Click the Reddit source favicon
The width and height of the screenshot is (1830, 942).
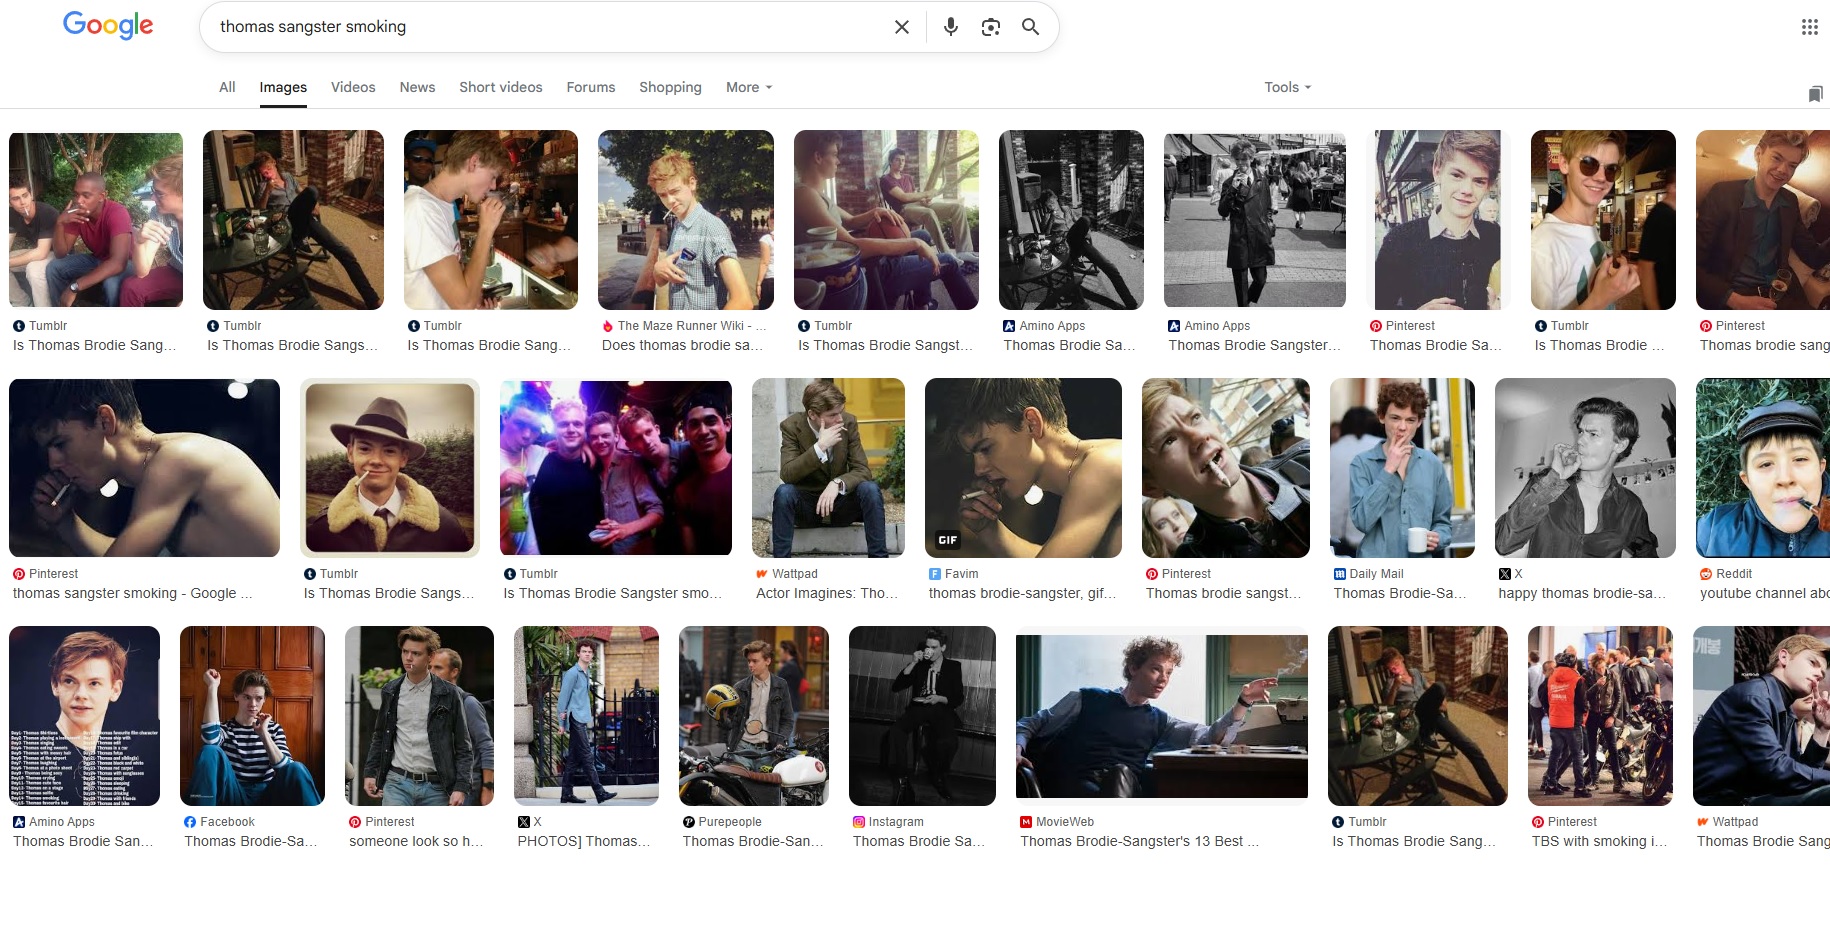point(1706,574)
